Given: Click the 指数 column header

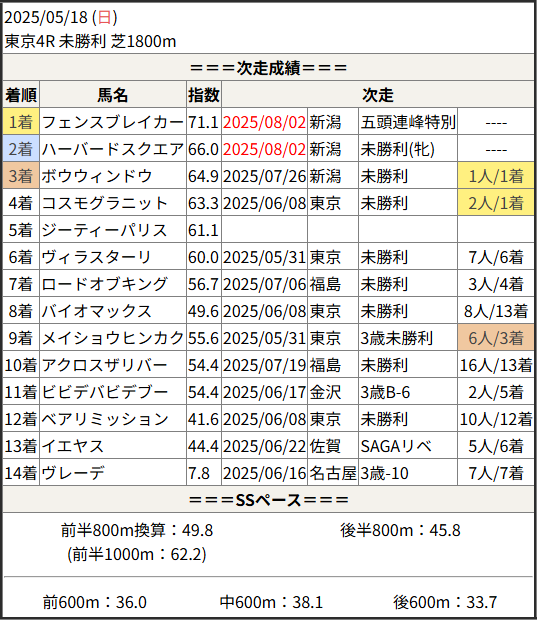Looking at the screenshot, I should [x=204, y=95].
